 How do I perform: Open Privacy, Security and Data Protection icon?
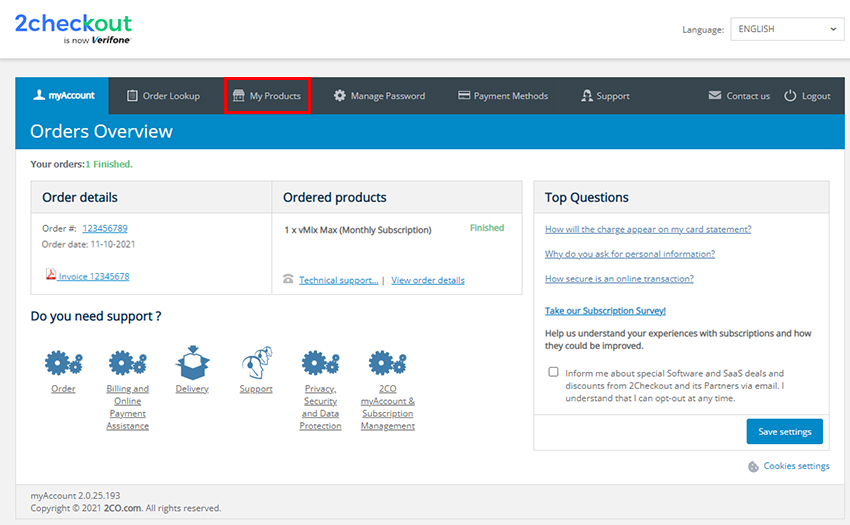pyautogui.click(x=320, y=362)
